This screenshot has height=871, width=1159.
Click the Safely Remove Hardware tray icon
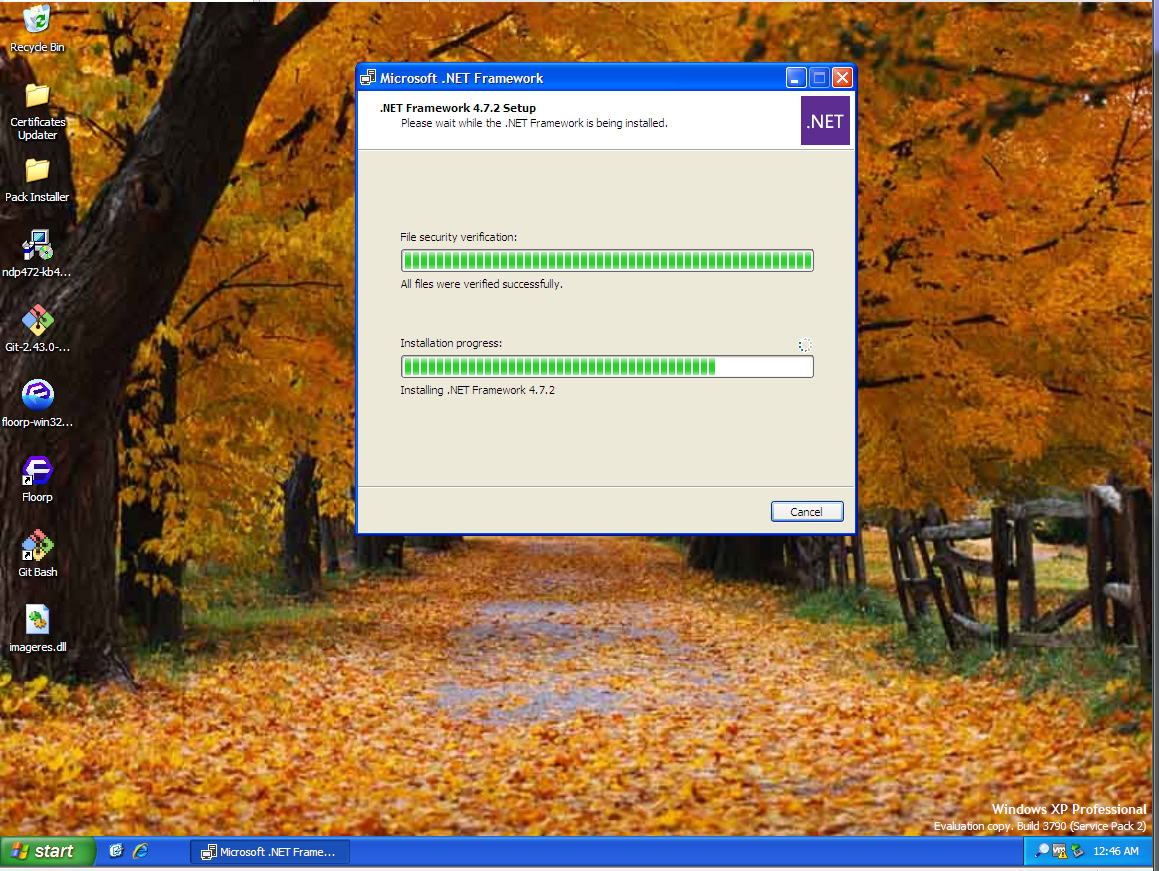[x=1077, y=851]
